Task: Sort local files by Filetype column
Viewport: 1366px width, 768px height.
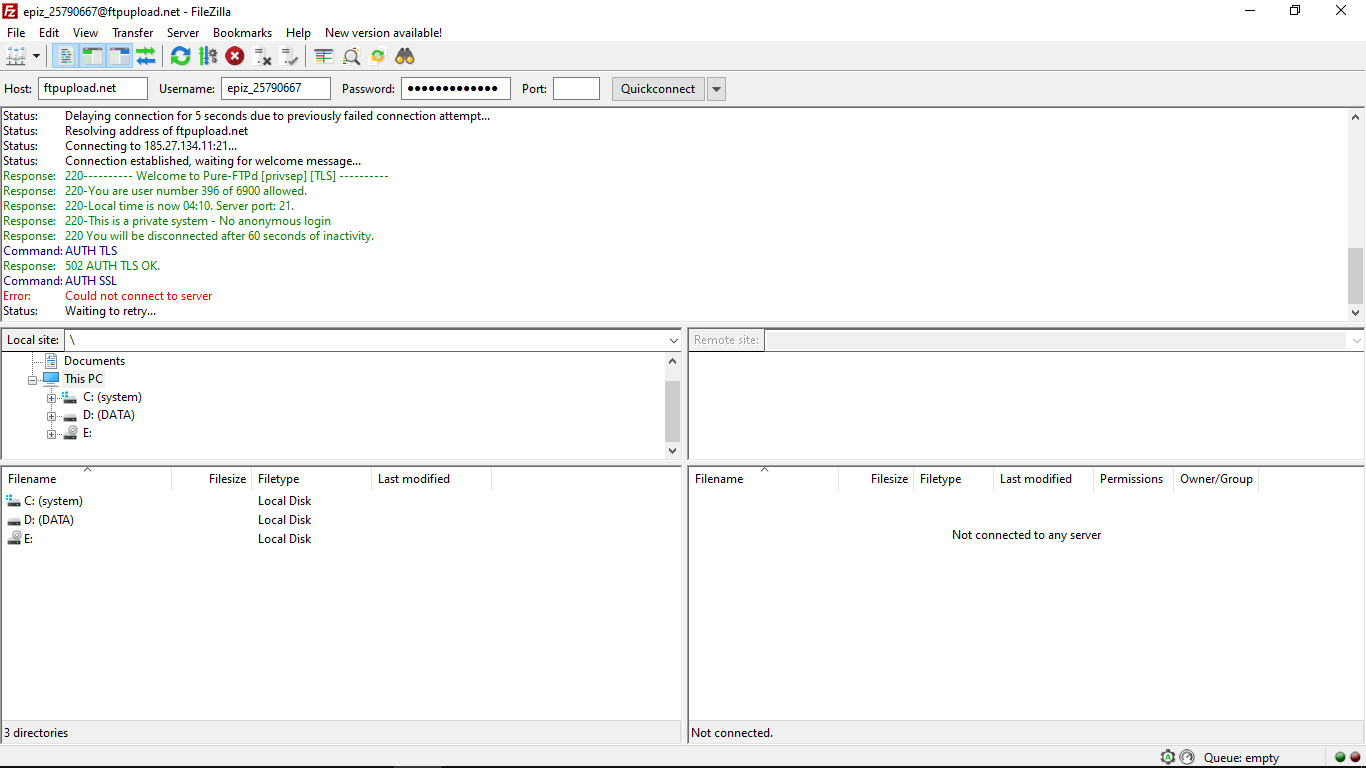Action: pyautogui.click(x=311, y=479)
